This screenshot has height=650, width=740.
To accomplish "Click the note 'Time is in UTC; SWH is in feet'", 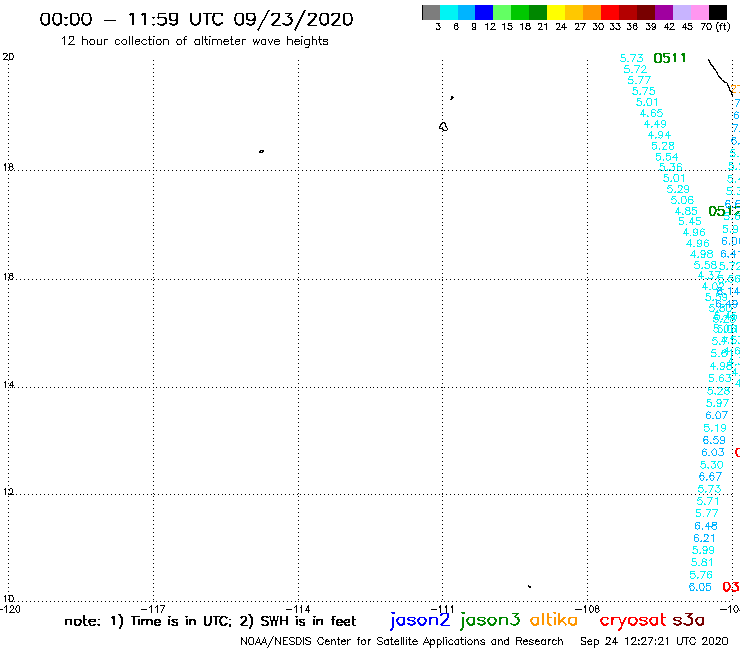I will tap(210, 621).
